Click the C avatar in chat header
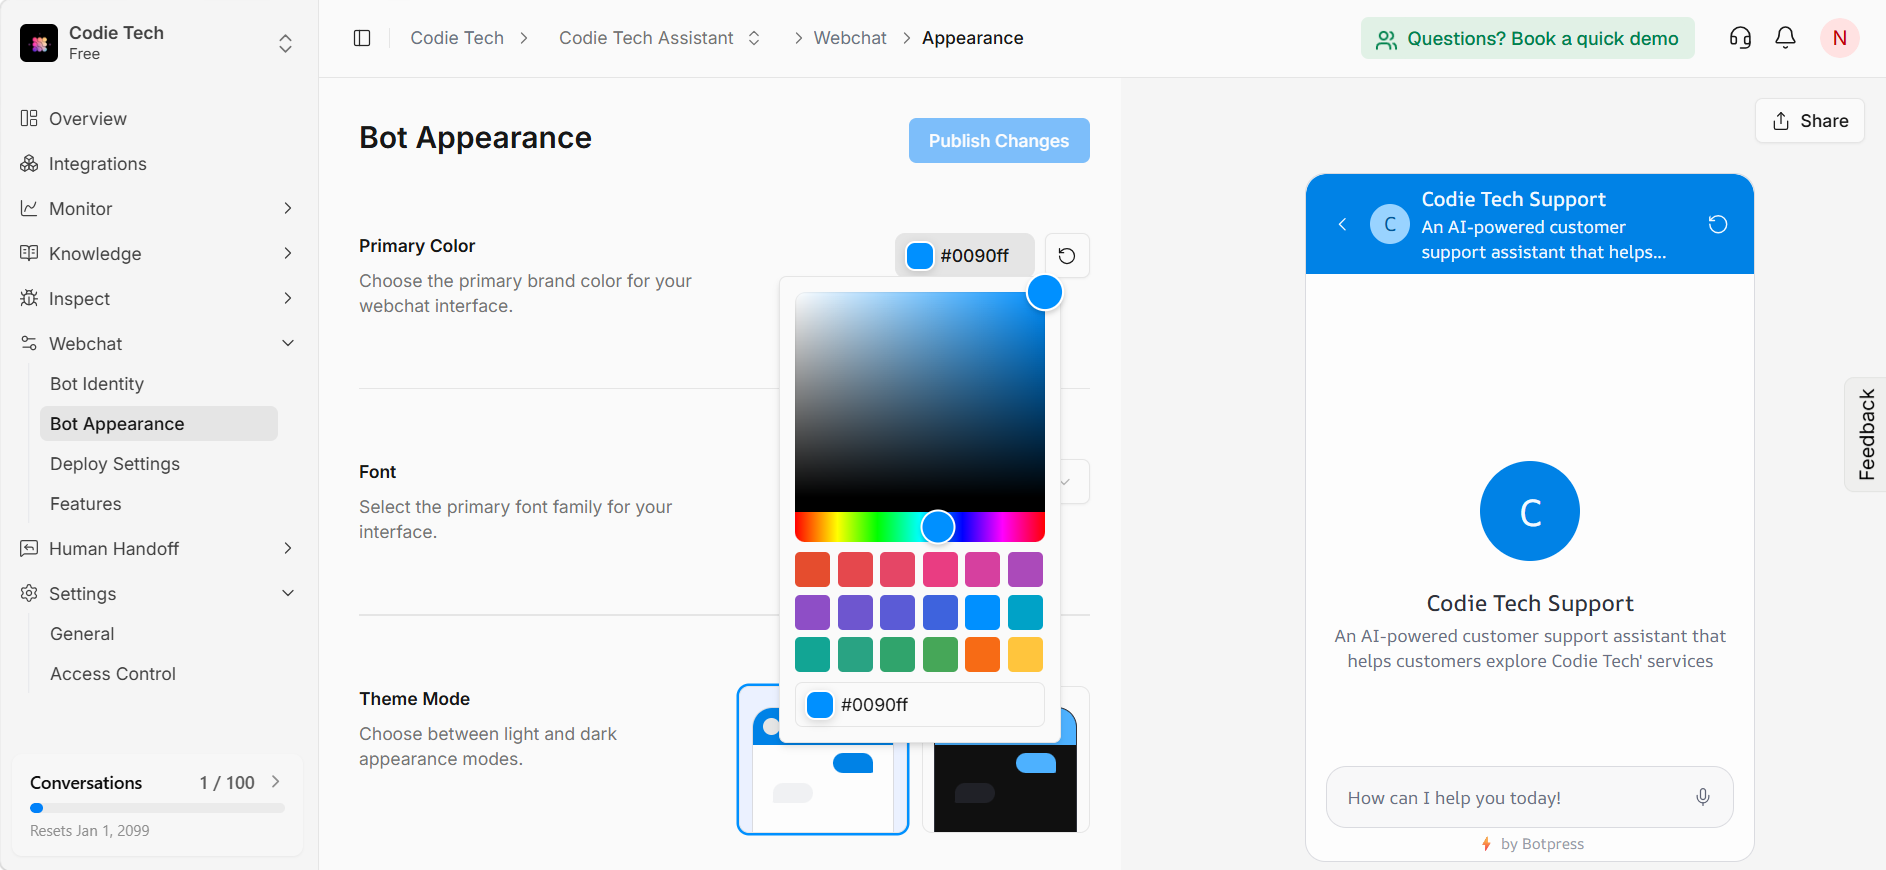1886x870 pixels. click(x=1390, y=224)
